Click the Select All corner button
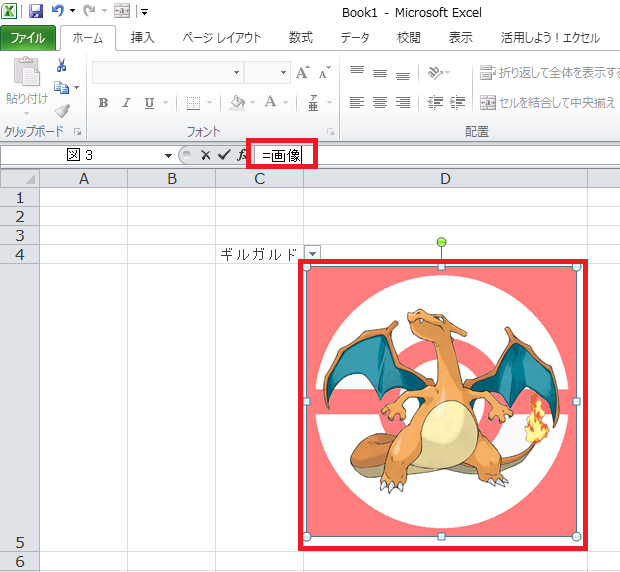The height and width of the screenshot is (572, 620). pos(20,179)
